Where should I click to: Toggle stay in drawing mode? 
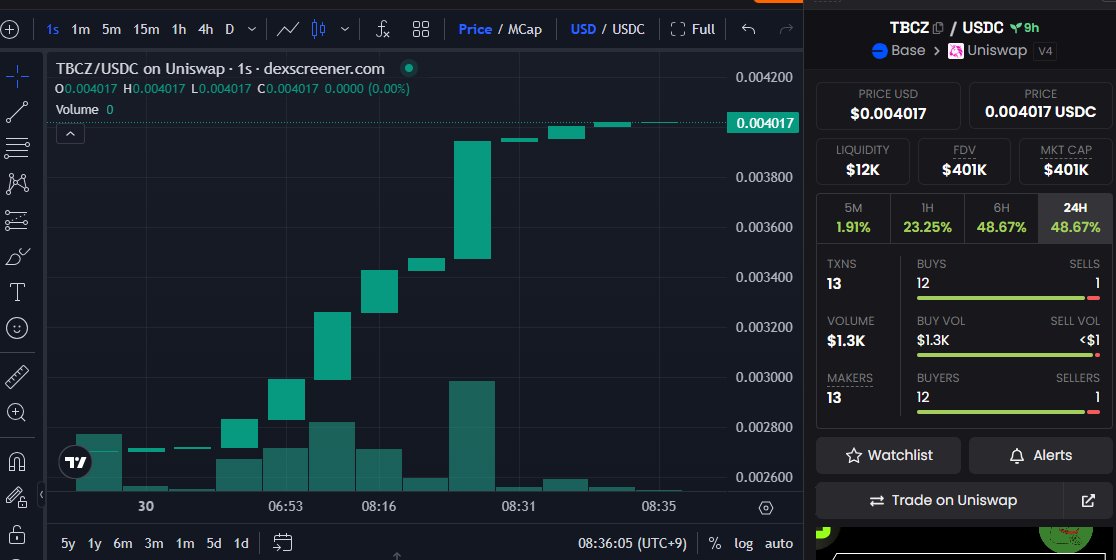17,497
